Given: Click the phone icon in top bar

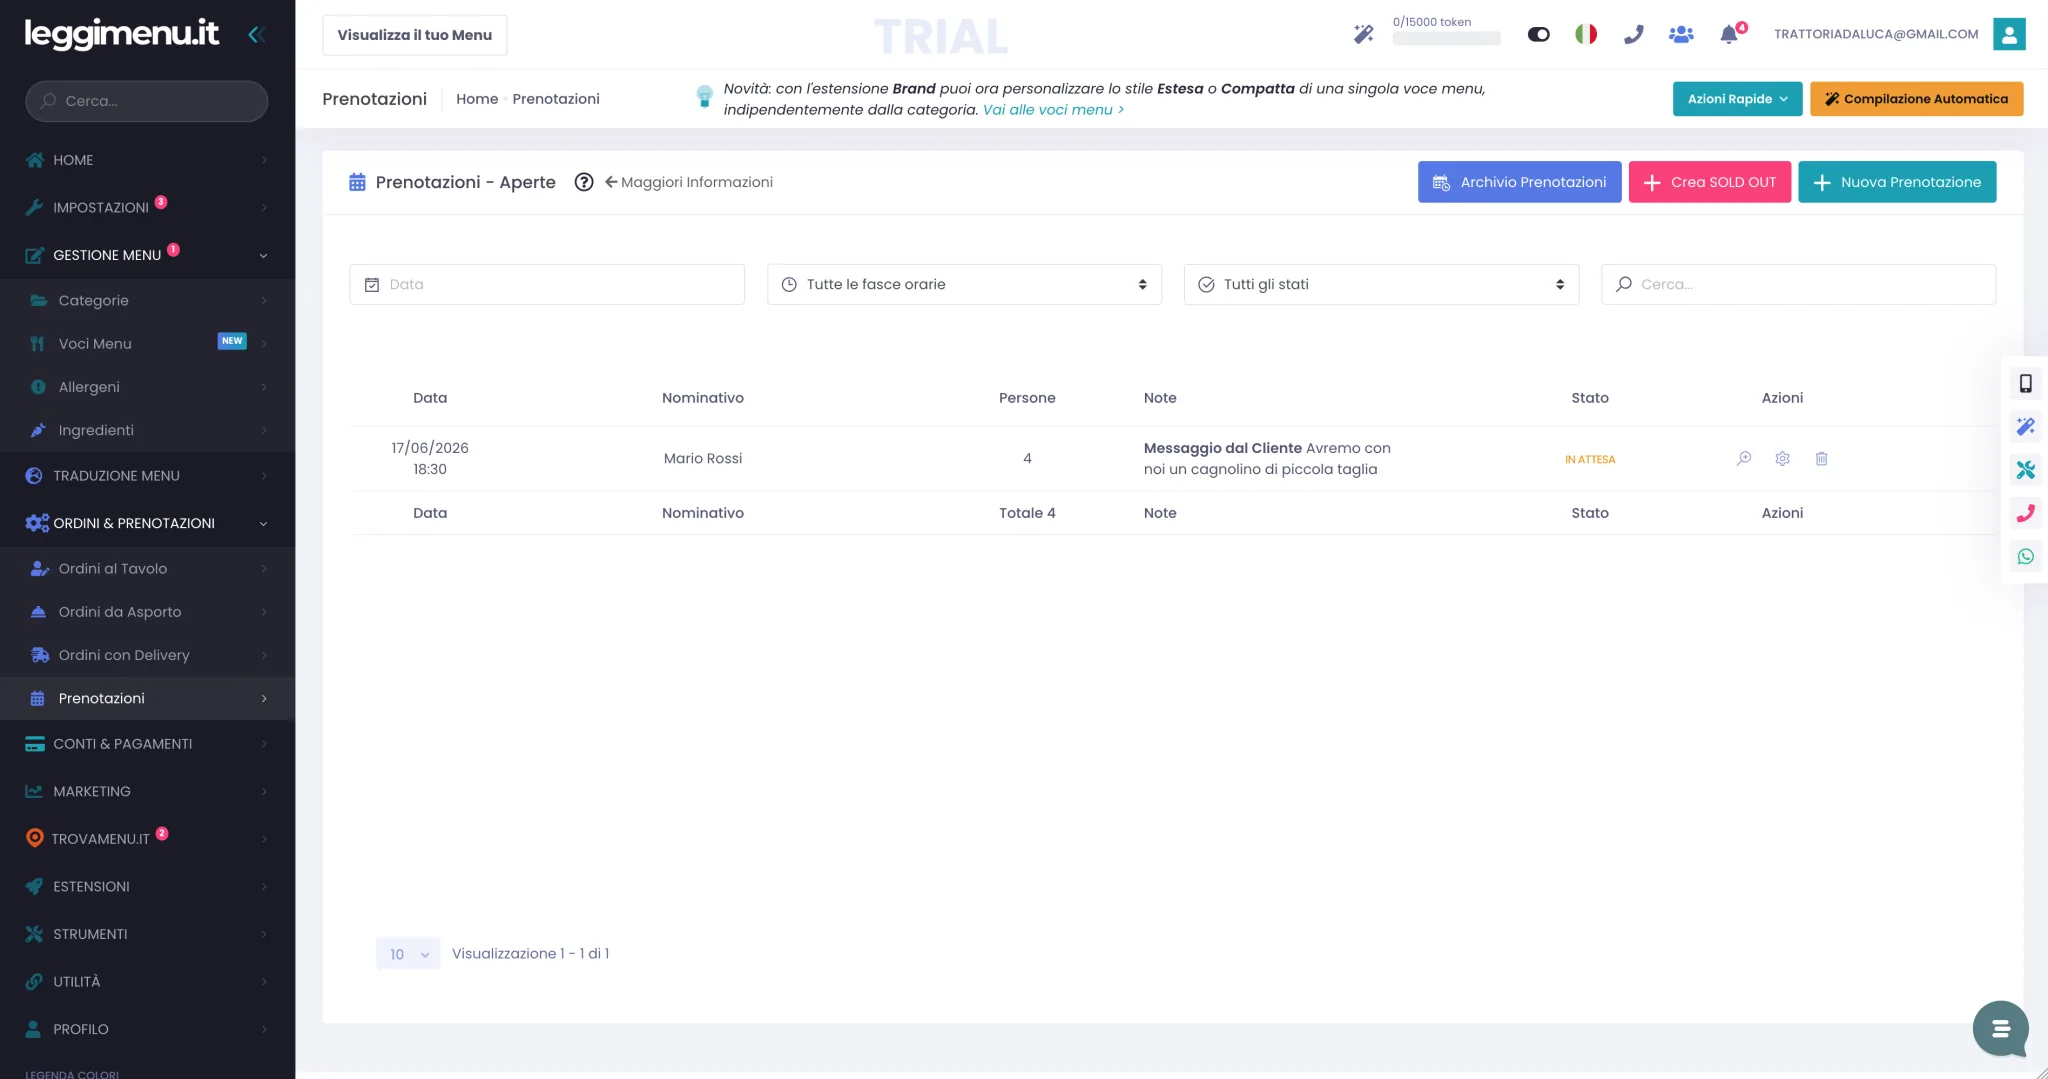Looking at the screenshot, I should [x=1633, y=34].
